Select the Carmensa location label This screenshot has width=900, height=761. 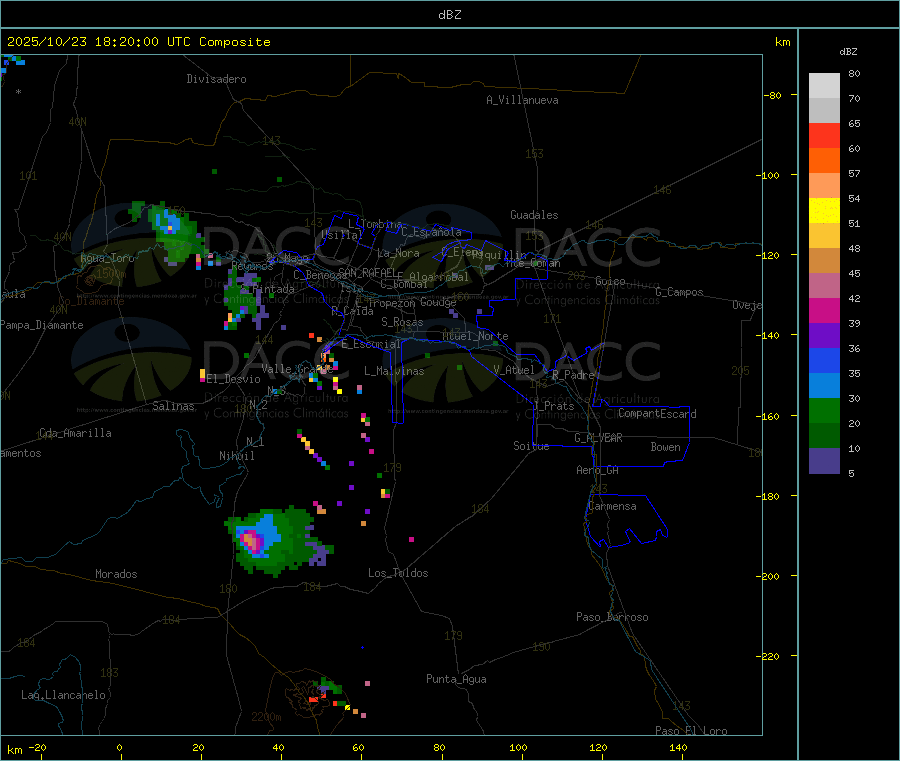(x=612, y=506)
